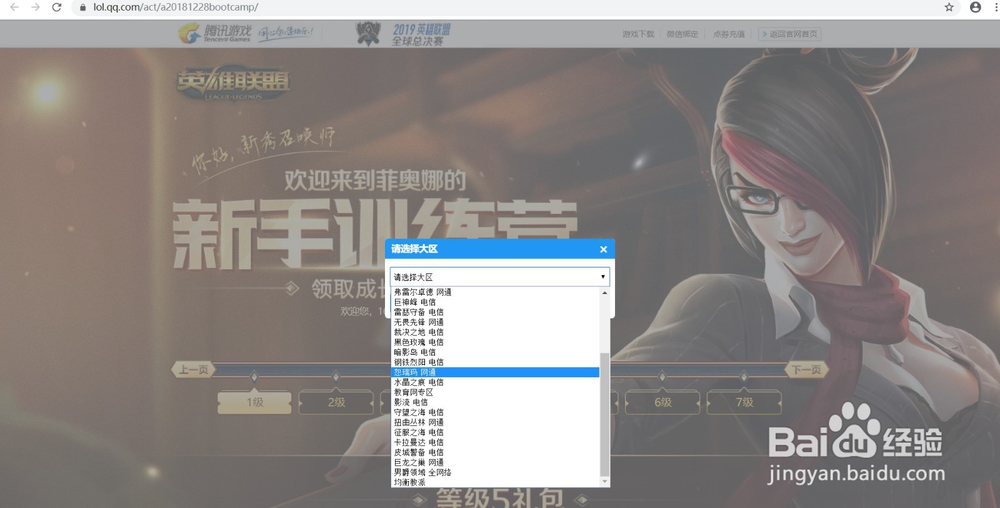Choose 皮城警备 电信 server
This screenshot has width=1000, height=508.
pos(495,452)
